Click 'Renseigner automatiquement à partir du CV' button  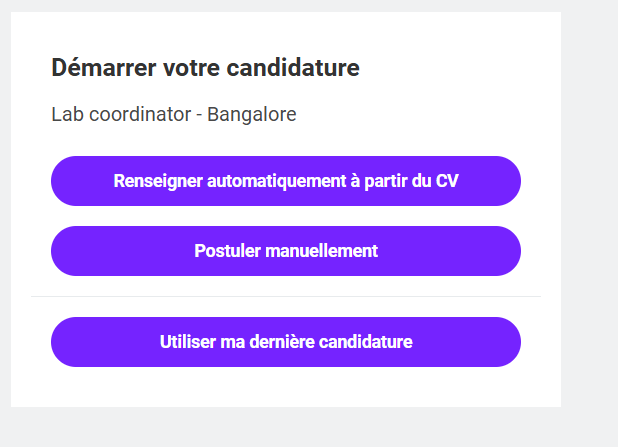[286, 181]
